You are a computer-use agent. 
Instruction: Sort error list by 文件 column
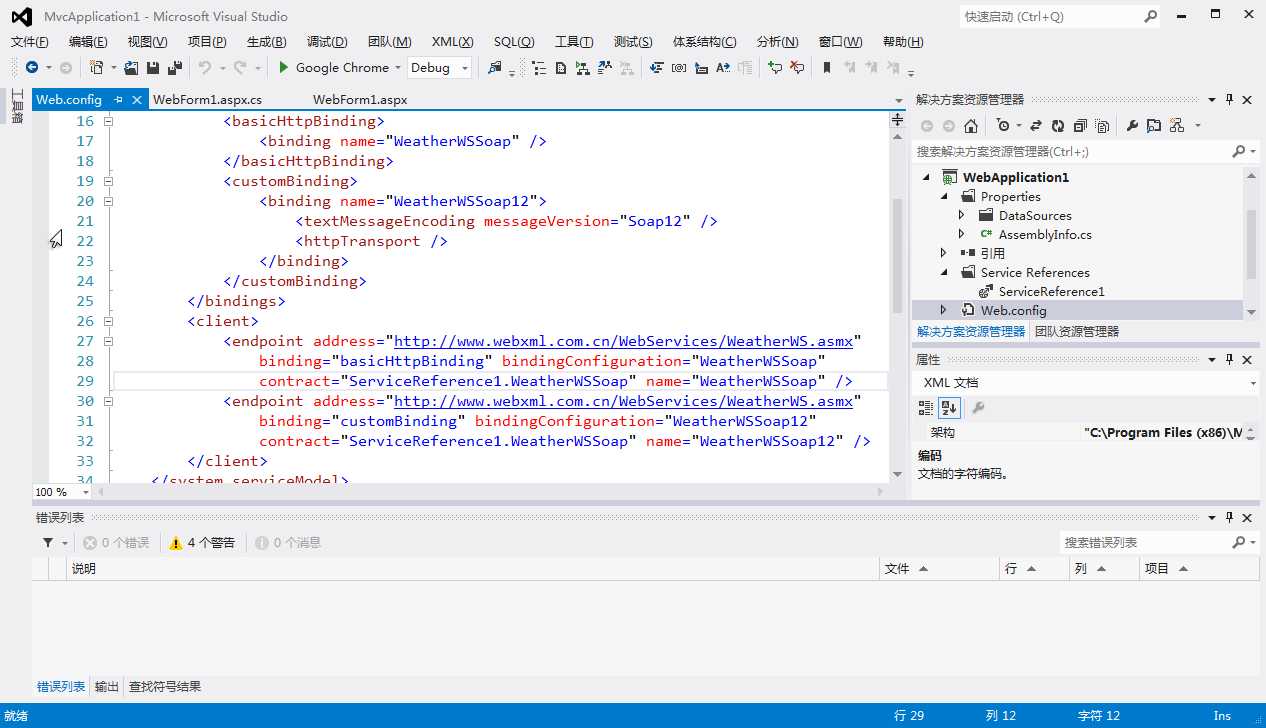click(939, 568)
